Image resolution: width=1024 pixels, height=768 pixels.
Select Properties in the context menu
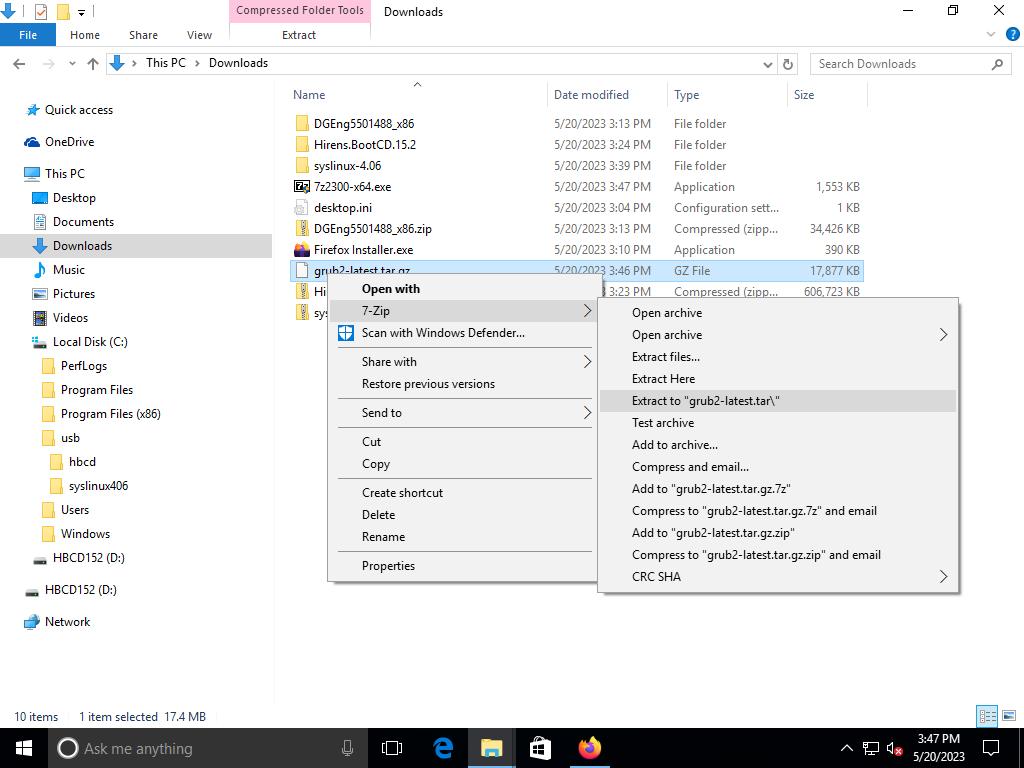pos(388,566)
